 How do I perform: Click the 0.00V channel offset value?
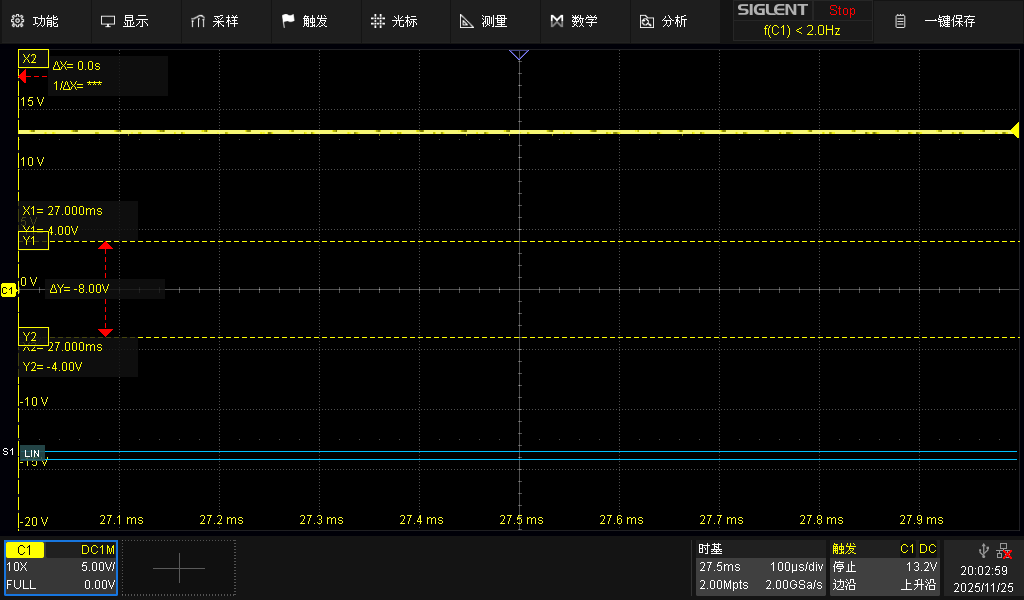tap(99, 584)
